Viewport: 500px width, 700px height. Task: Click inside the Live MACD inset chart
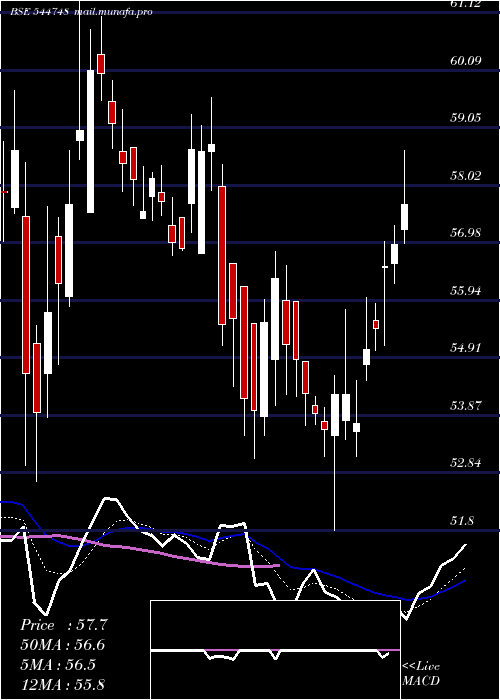tap(275, 650)
